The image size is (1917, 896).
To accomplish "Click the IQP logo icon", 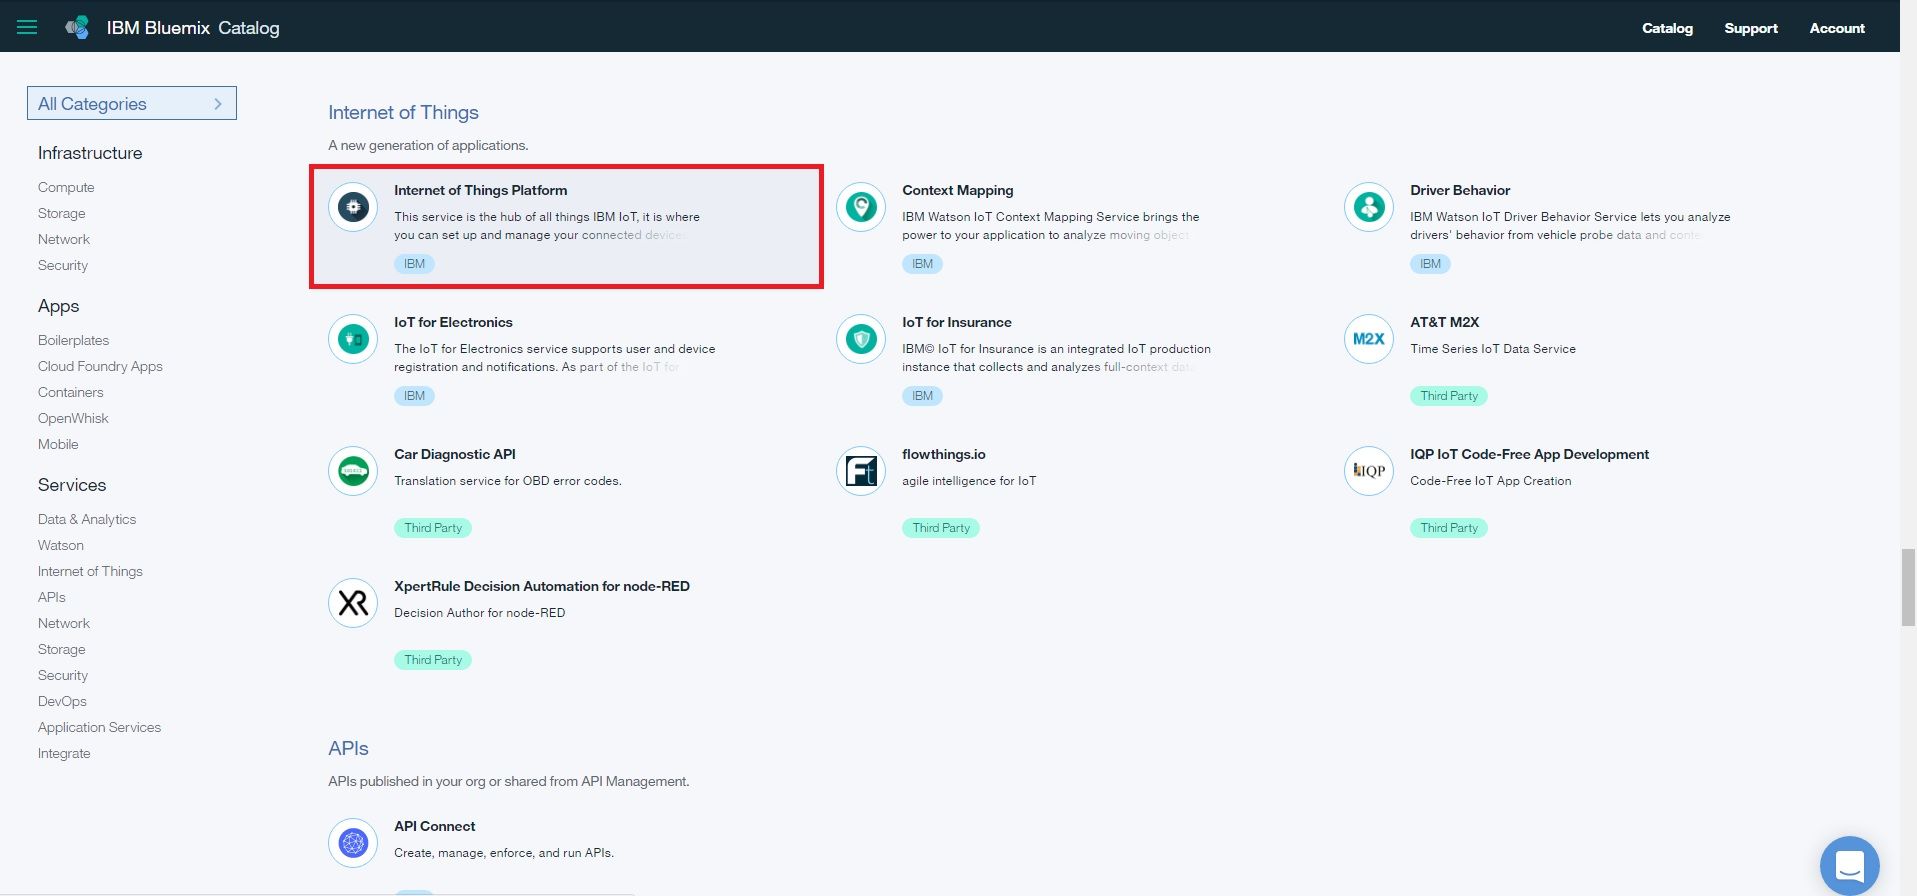I will [1369, 471].
